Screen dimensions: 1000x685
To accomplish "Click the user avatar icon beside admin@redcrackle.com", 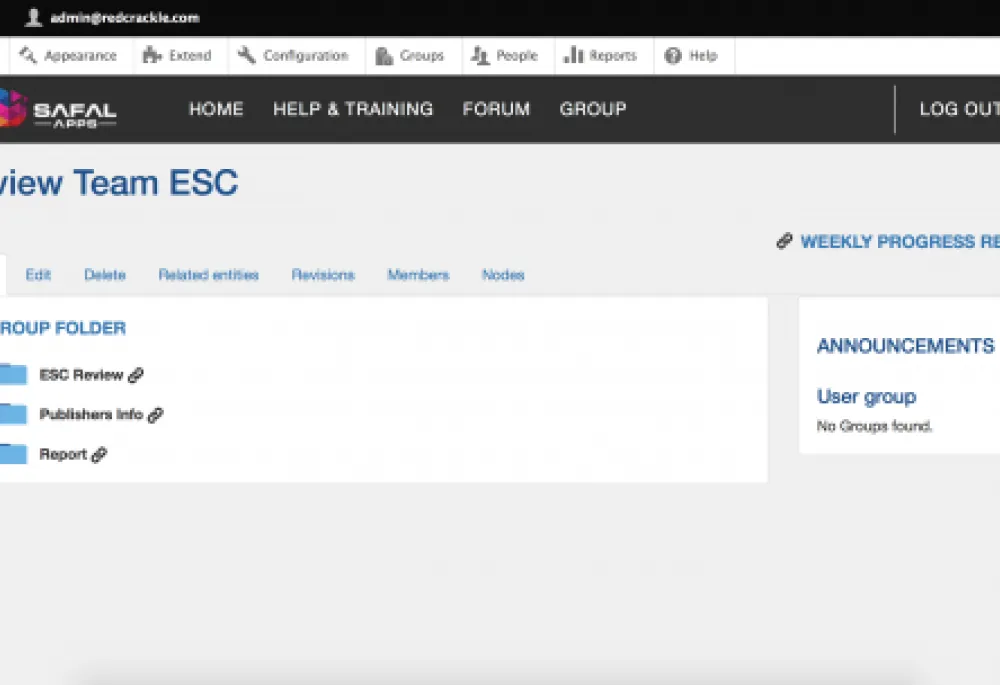I will (33, 17).
